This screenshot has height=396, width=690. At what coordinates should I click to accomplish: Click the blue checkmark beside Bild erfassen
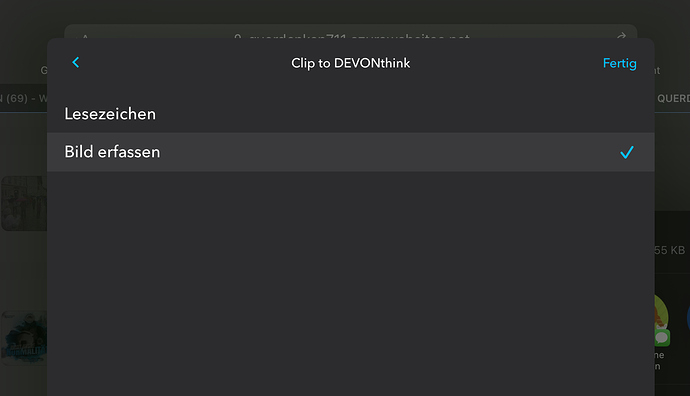coord(627,152)
